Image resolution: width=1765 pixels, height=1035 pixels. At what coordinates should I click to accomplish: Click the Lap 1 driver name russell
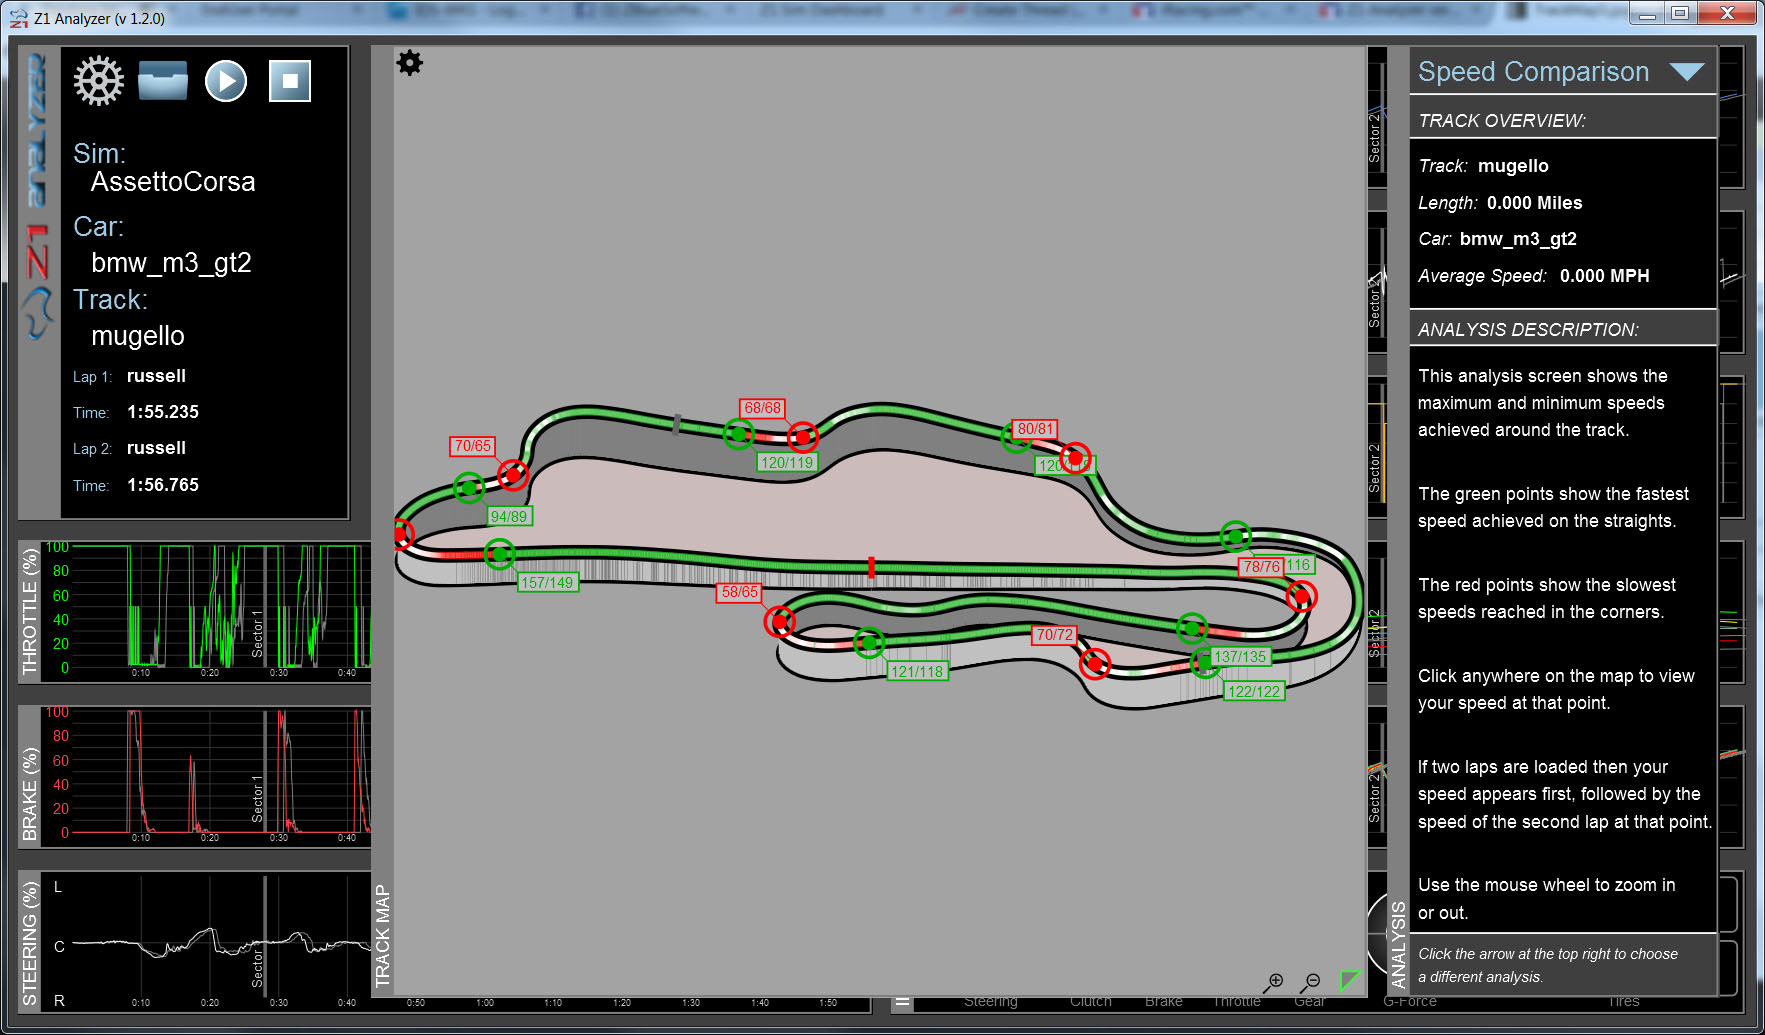tap(156, 376)
